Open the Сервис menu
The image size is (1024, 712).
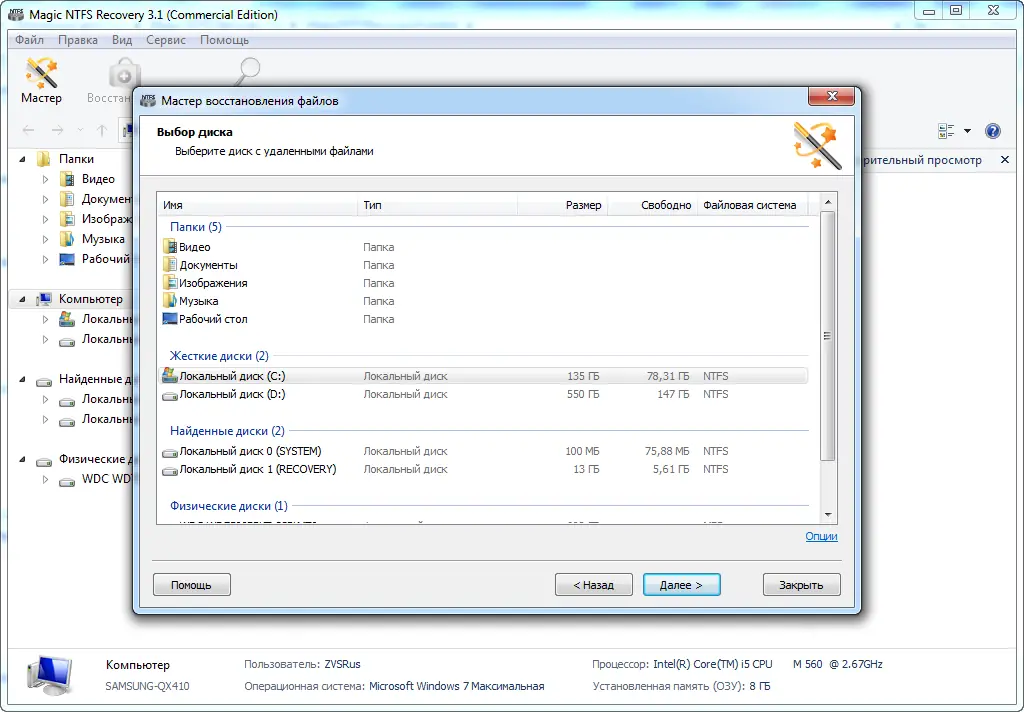click(x=166, y=40)
